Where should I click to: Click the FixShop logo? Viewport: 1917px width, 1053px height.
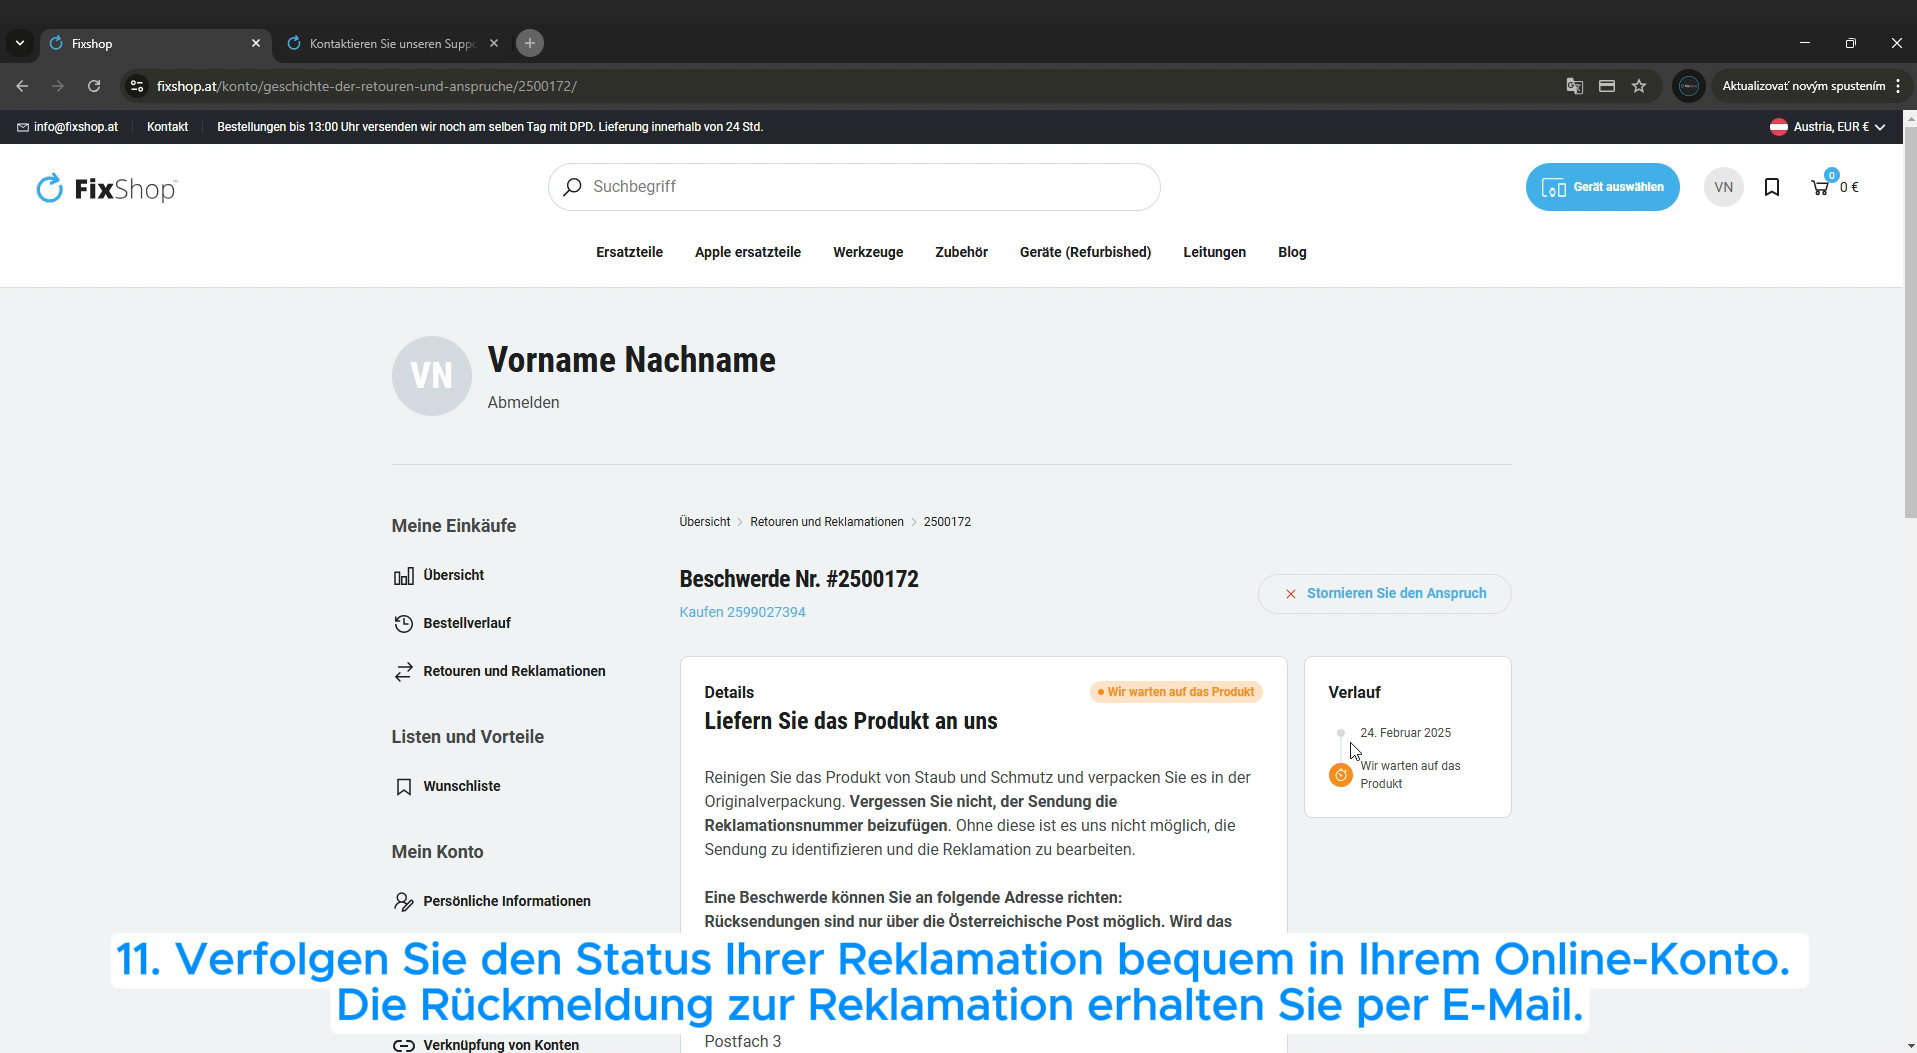pos(106,188)
